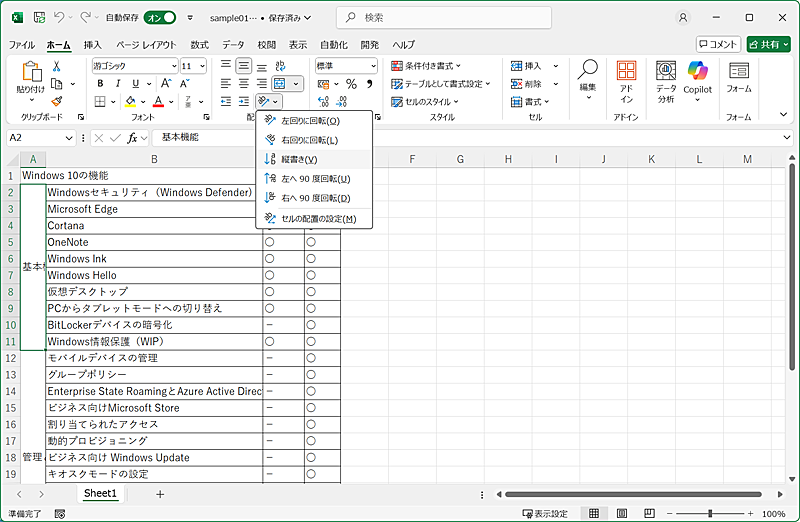
Task: Toggle italic formatting with the I button
Action: click(117, 84)
